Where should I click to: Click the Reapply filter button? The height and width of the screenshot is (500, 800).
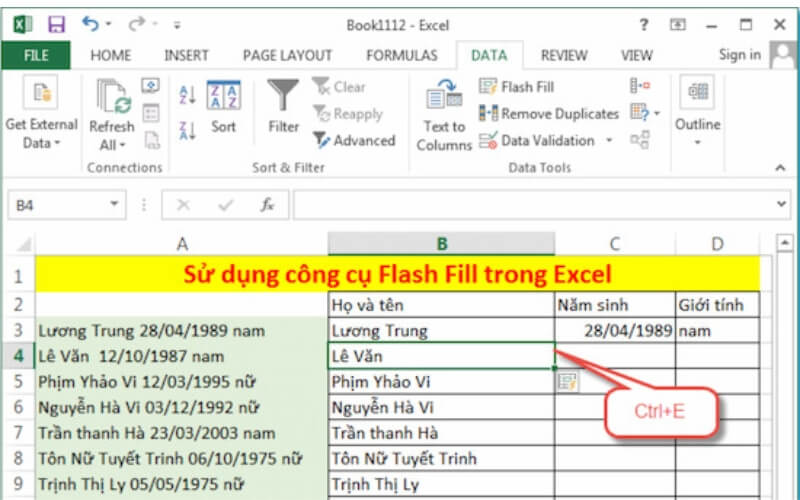[x=347, y=113]
